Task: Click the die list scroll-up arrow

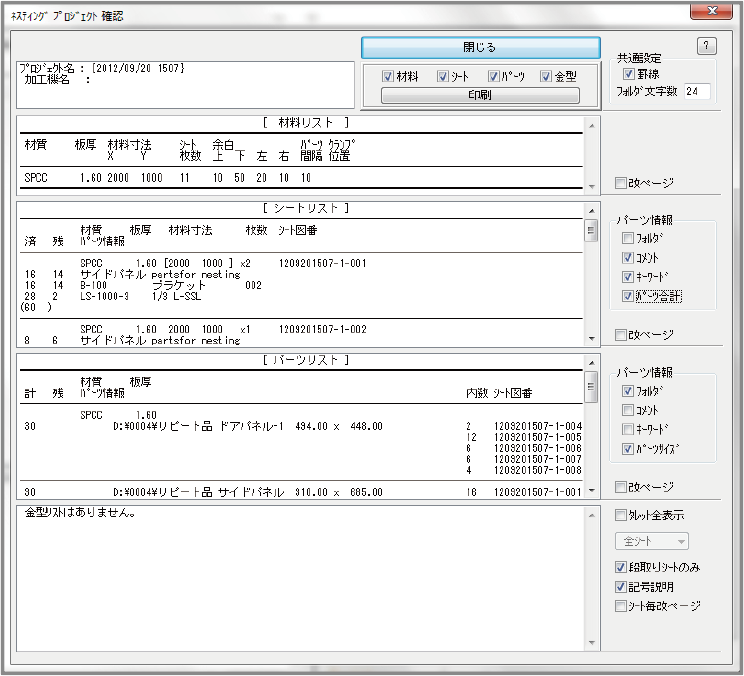Action: pyautogui.click(x=592, y=515)
